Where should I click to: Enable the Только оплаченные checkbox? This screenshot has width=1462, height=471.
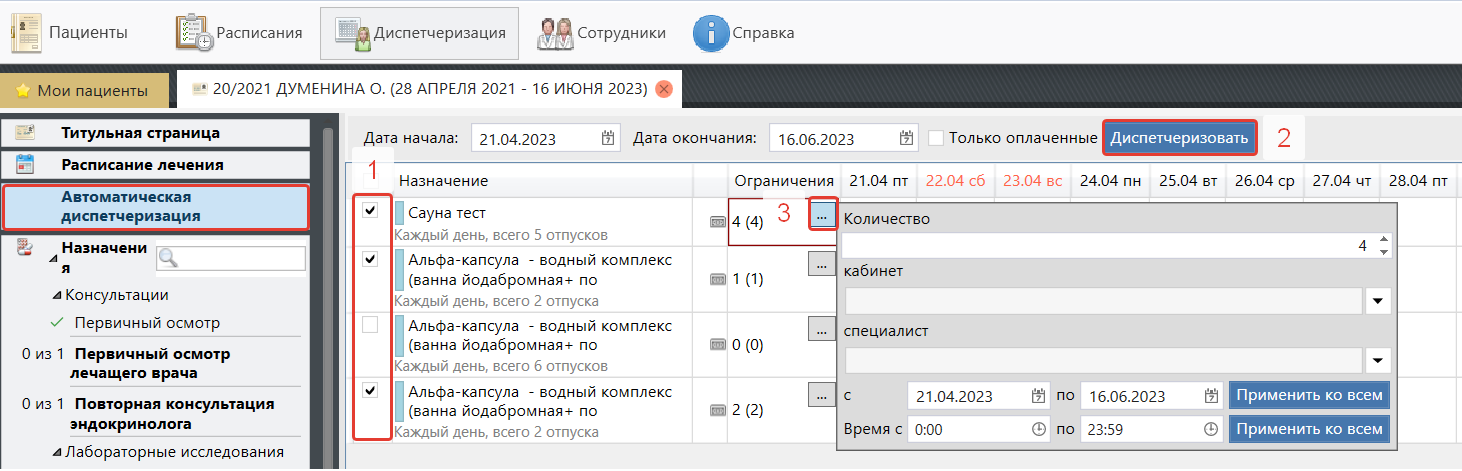point(936,138)
